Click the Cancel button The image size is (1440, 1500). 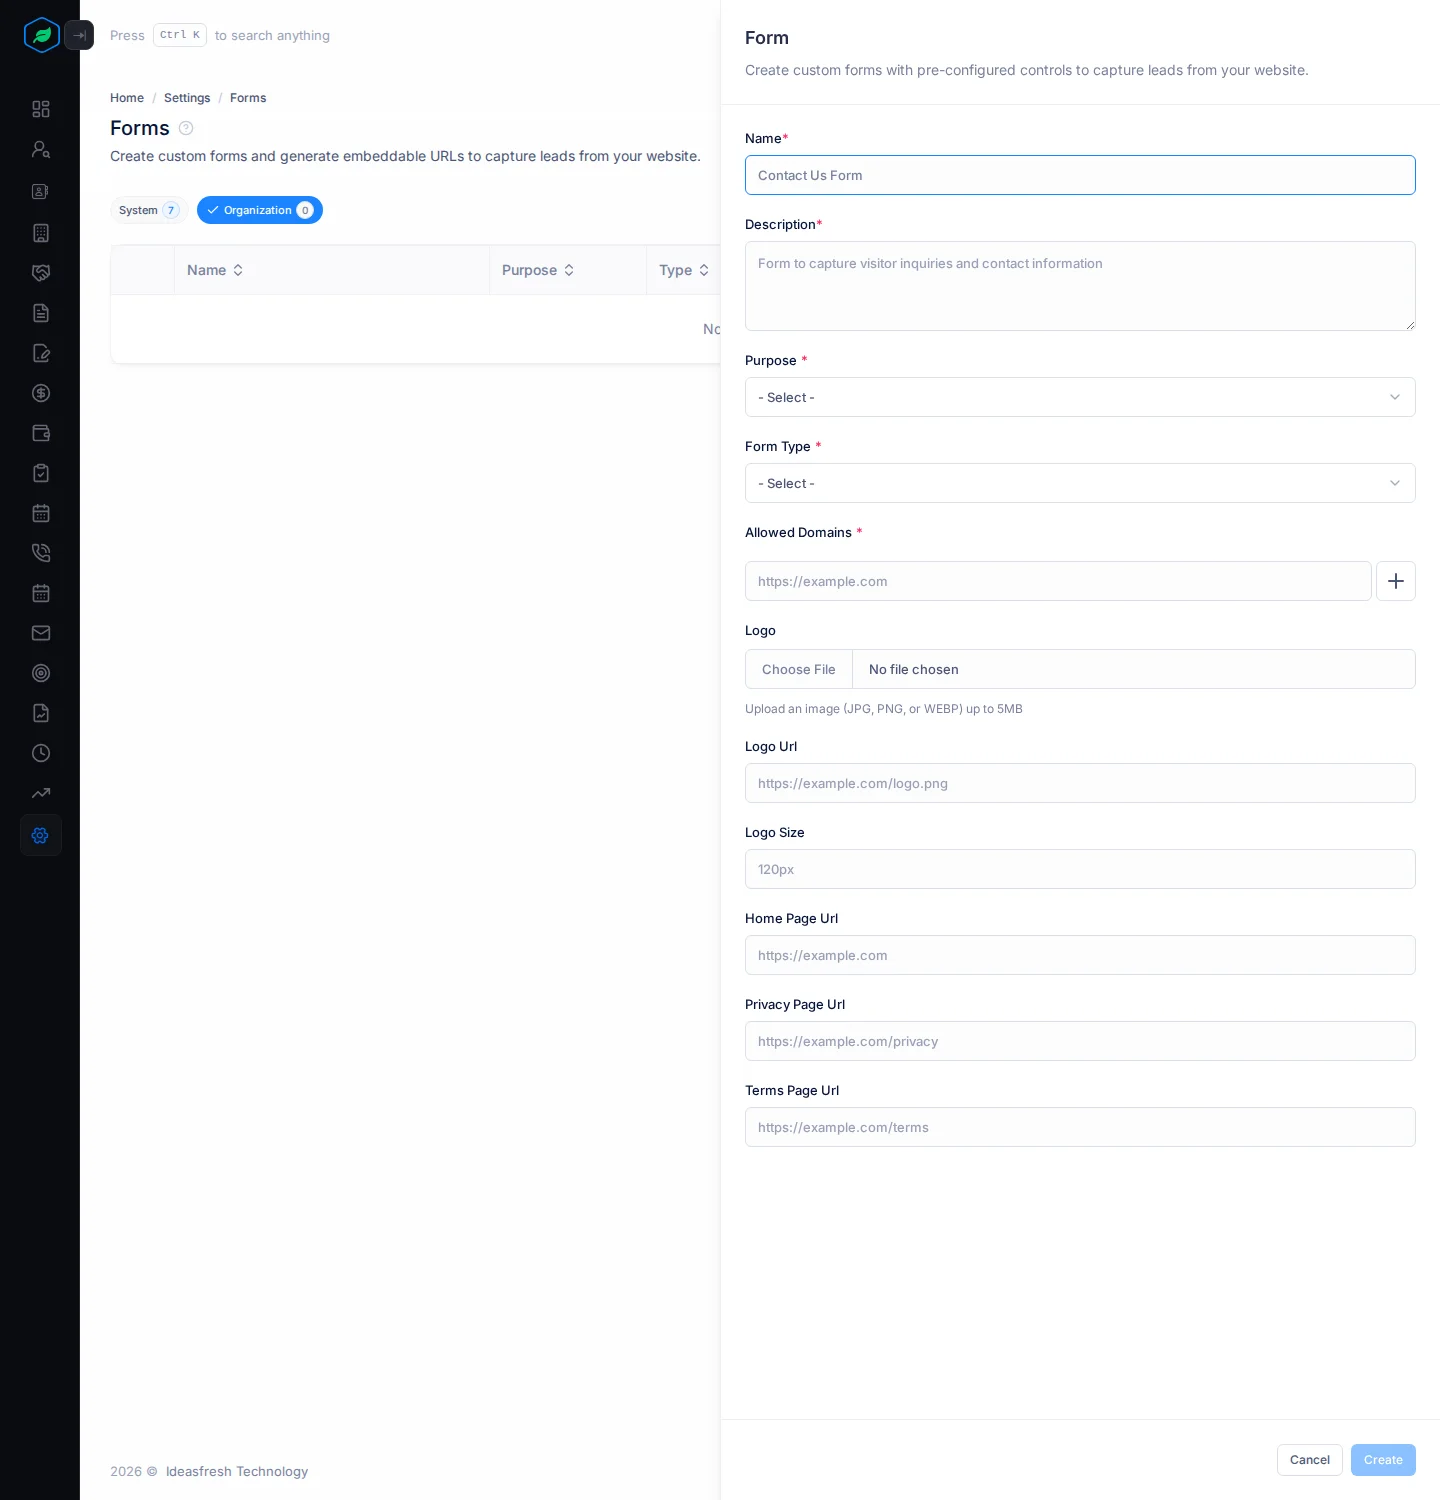tap(1310, 1460)
